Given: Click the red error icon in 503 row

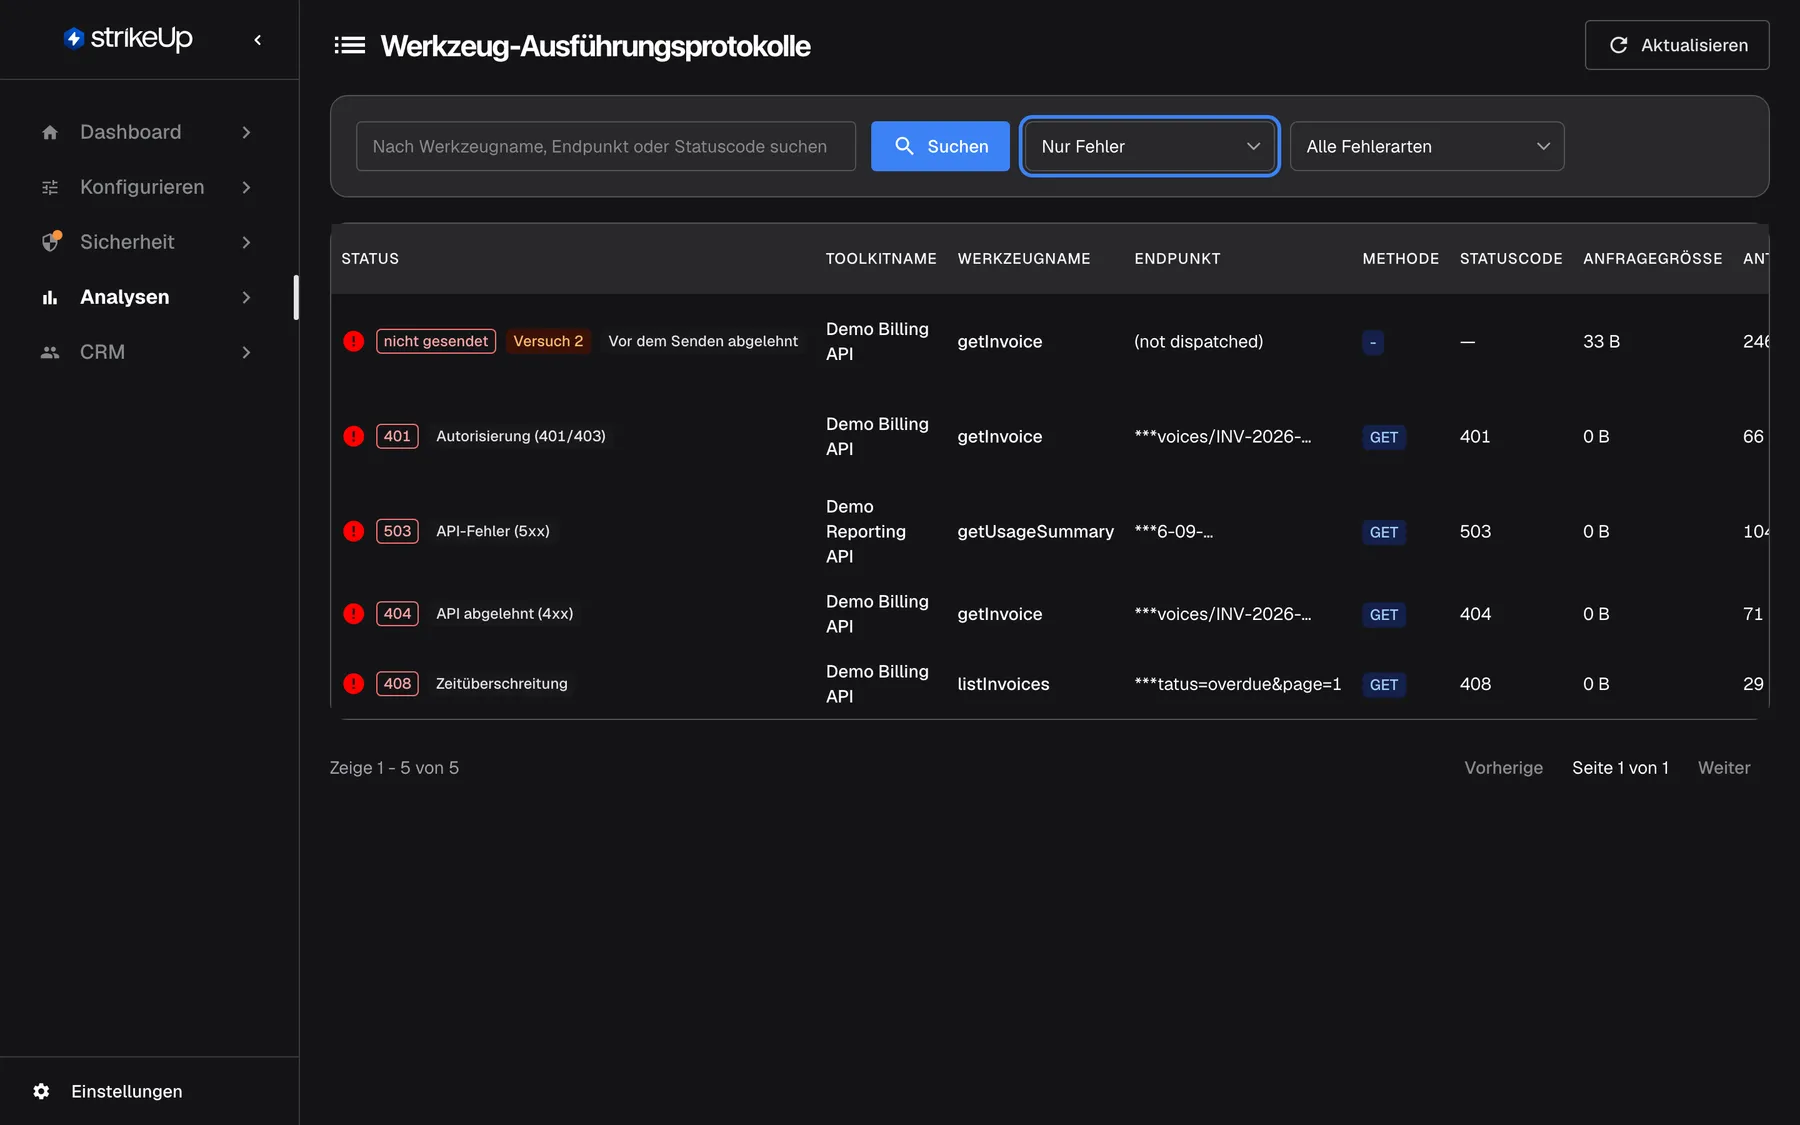Looking at the screenshot, I should tap(353, 531).
